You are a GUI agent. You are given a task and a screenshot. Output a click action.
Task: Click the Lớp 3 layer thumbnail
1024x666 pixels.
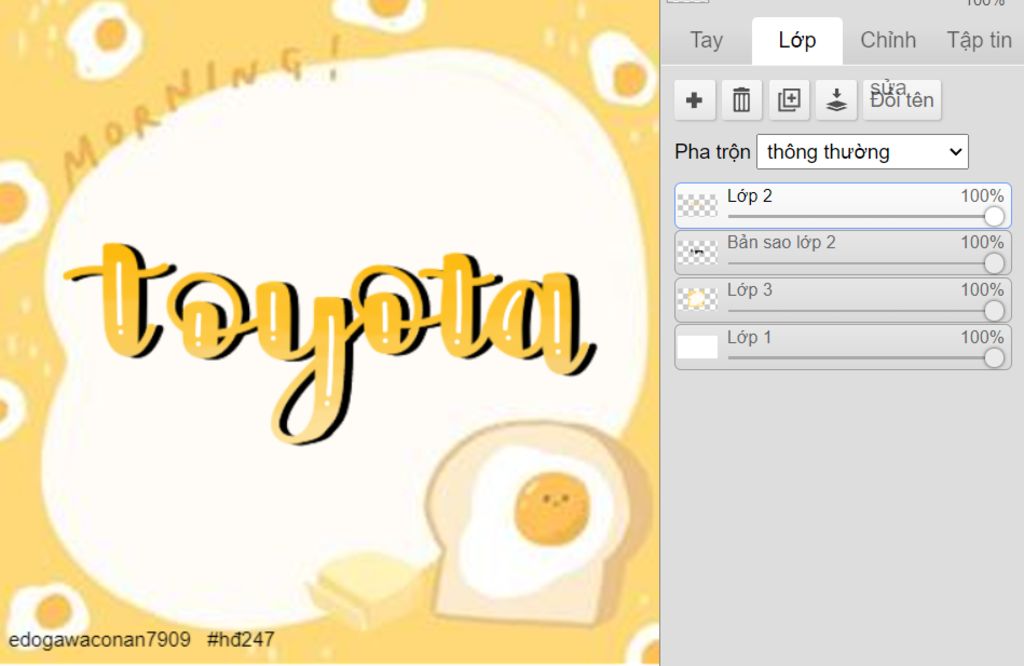pos(697,300)
